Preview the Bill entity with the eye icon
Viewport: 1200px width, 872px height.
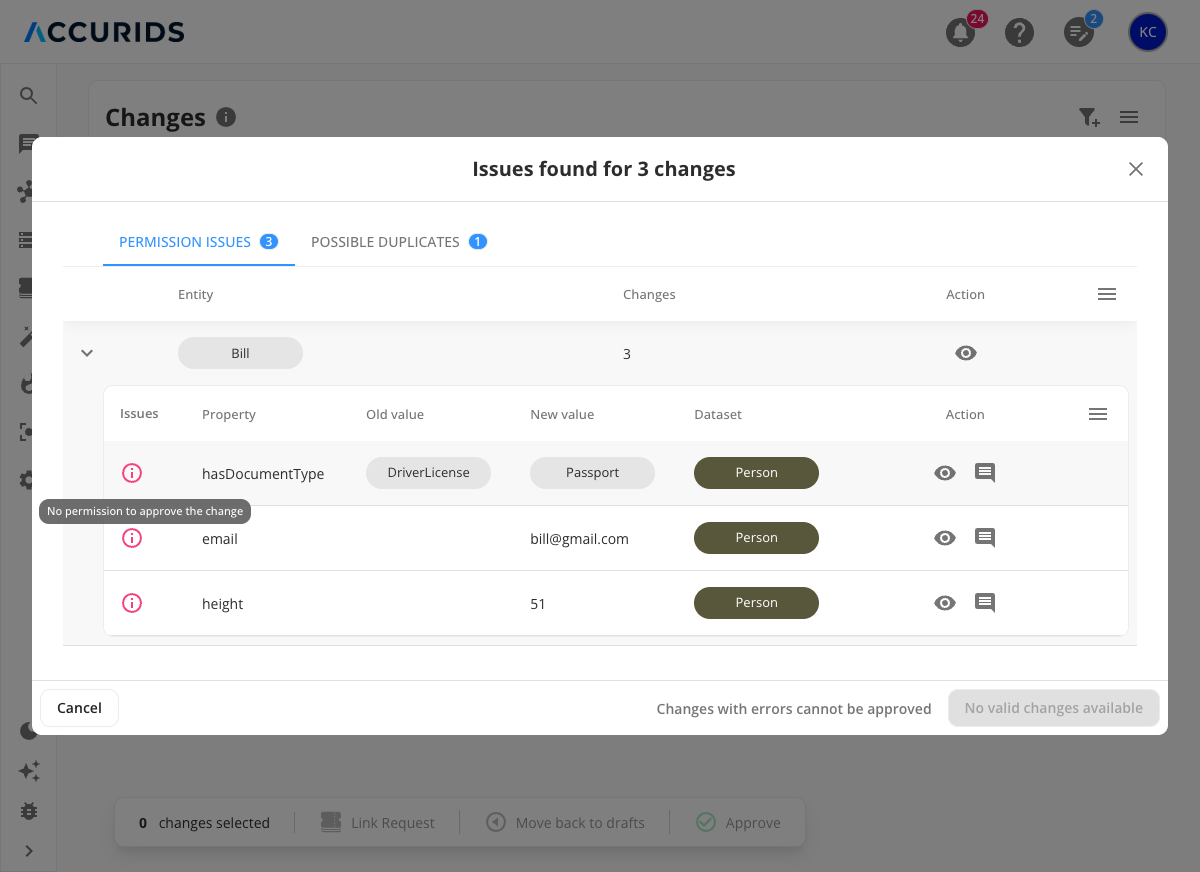pyautogui.click(x=965, y=353)
